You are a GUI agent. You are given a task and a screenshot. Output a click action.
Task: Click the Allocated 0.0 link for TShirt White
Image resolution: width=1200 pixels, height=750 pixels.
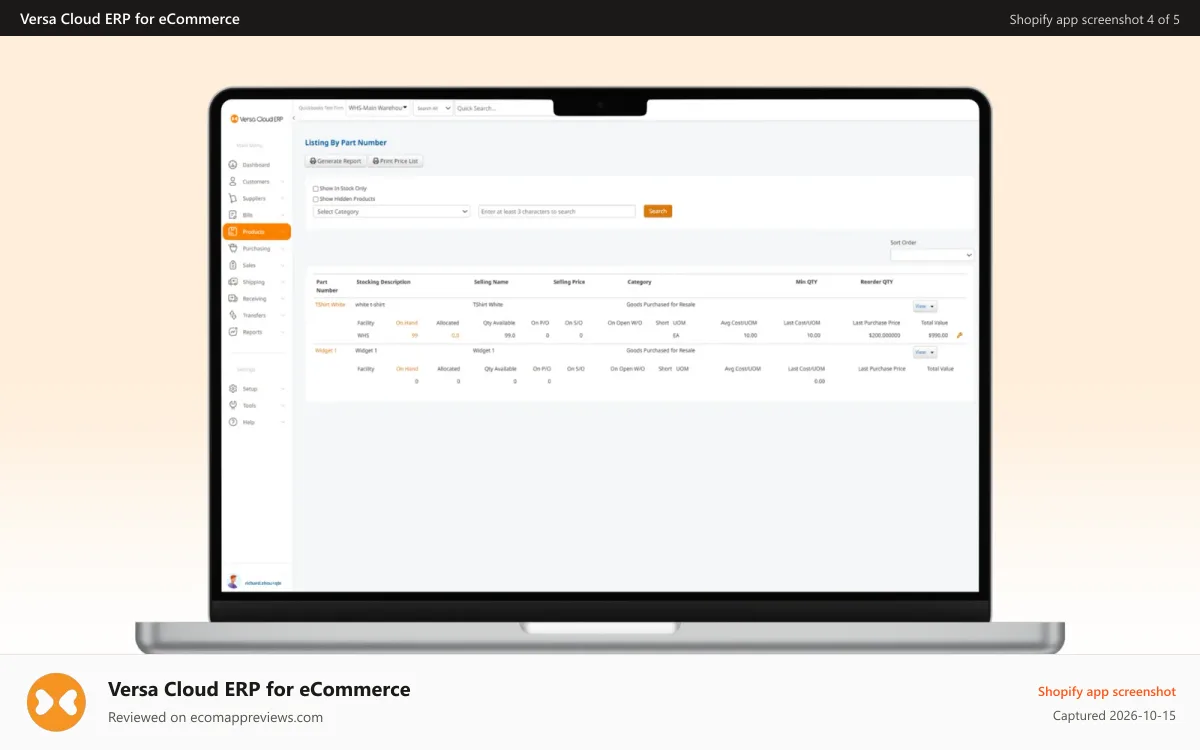455,335
